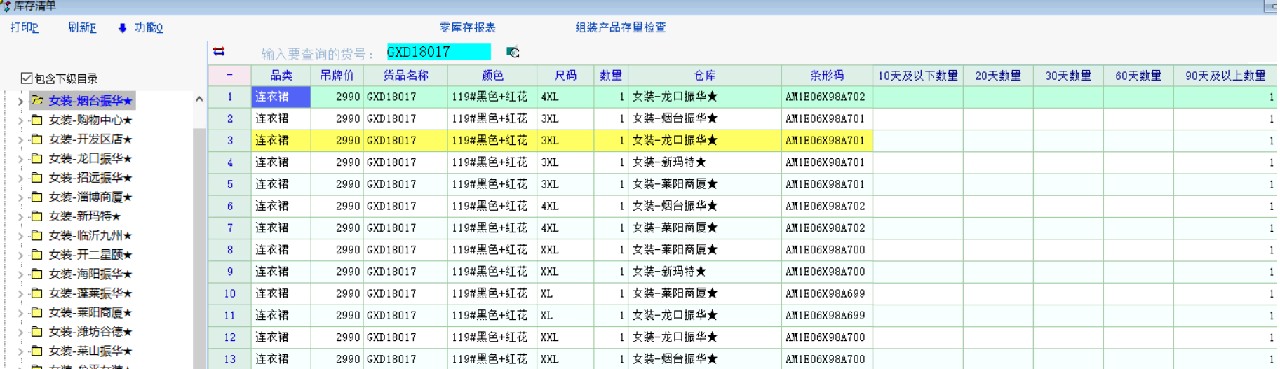Click the 尺码 column header
1280x369 pixels.
coord(566,75)
